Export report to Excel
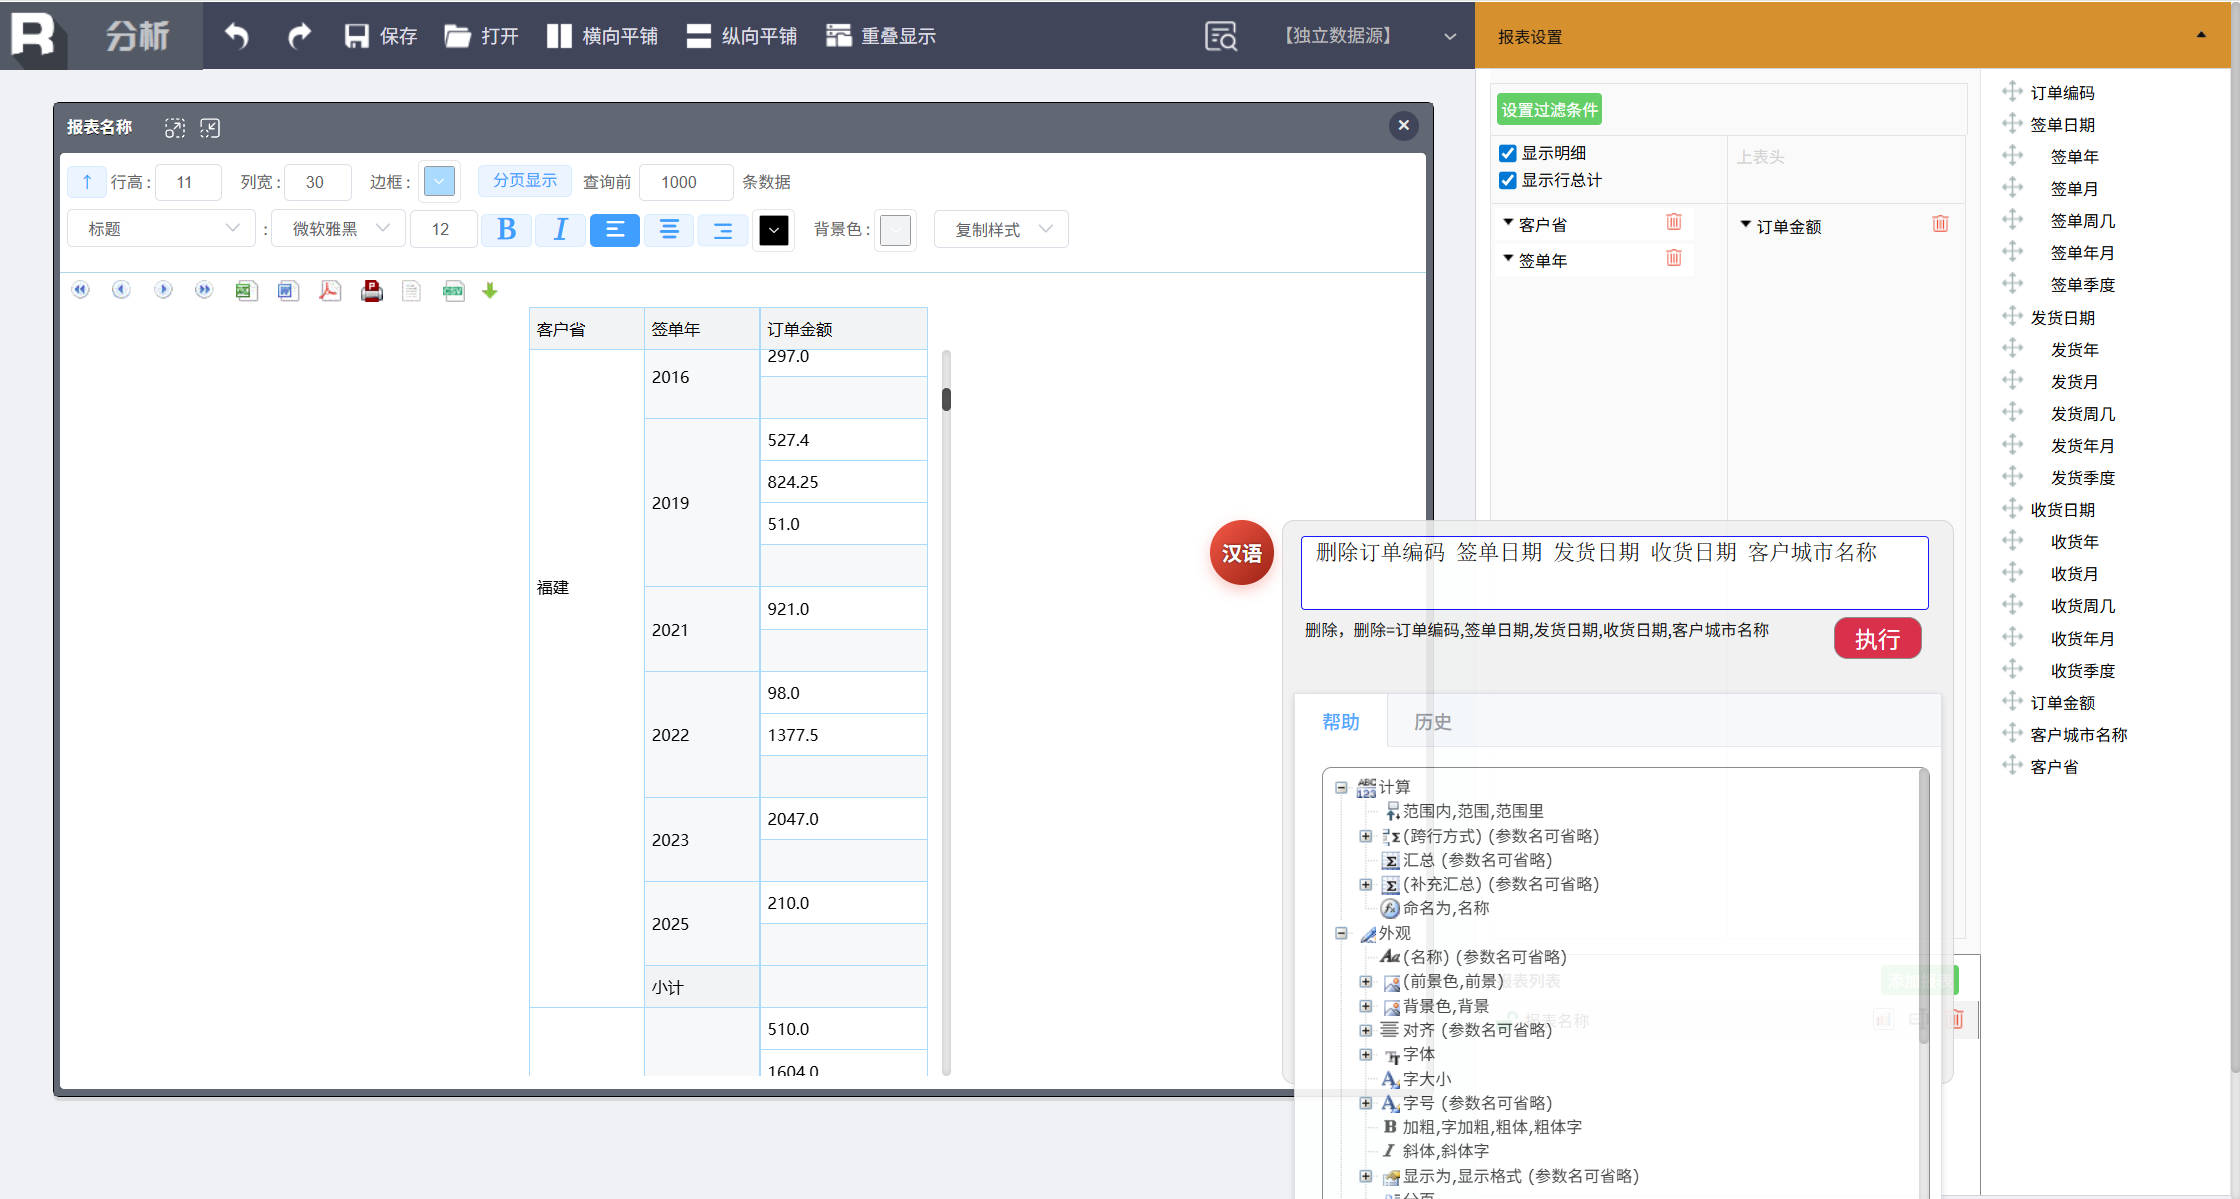The width and height of the screenshot is (2240, 1199). coord(246,291)
